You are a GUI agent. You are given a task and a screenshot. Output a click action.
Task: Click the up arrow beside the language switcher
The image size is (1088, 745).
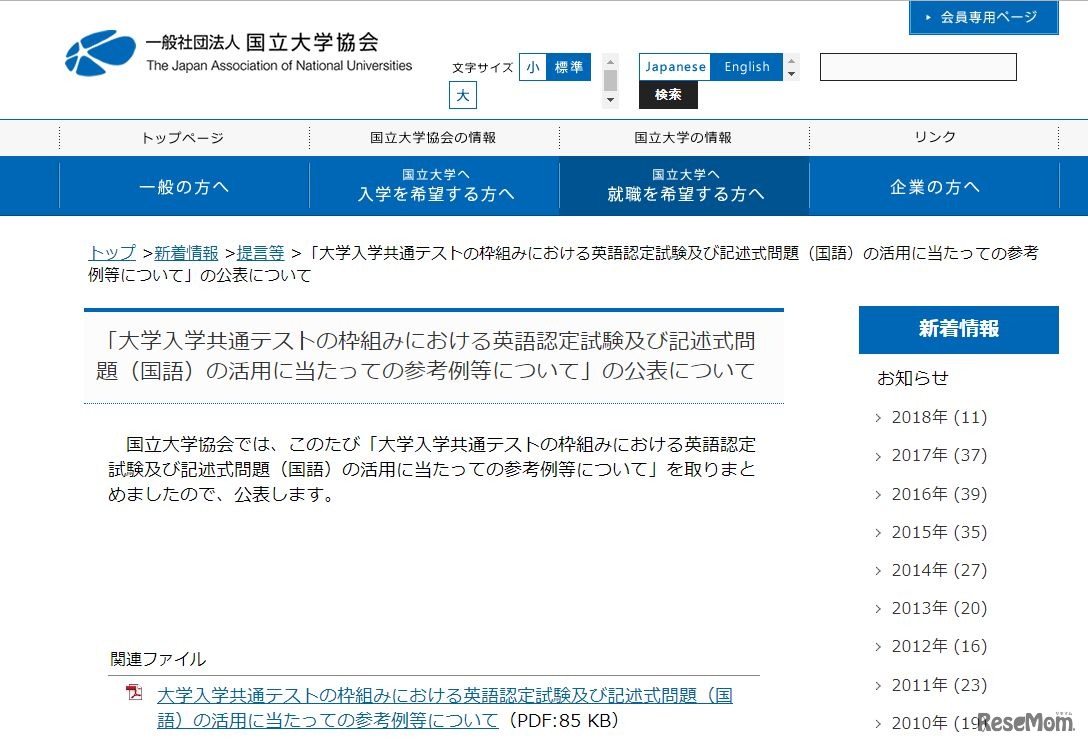[790, 61]
